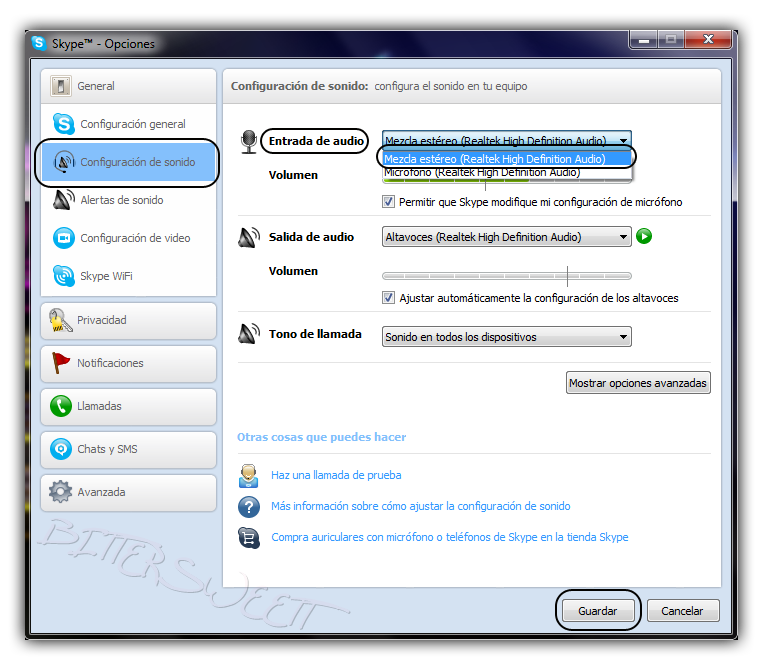Viewport: 766px width, 671px height.
Task: Click the General section switch icon
Action: click(x=61, y=86)
